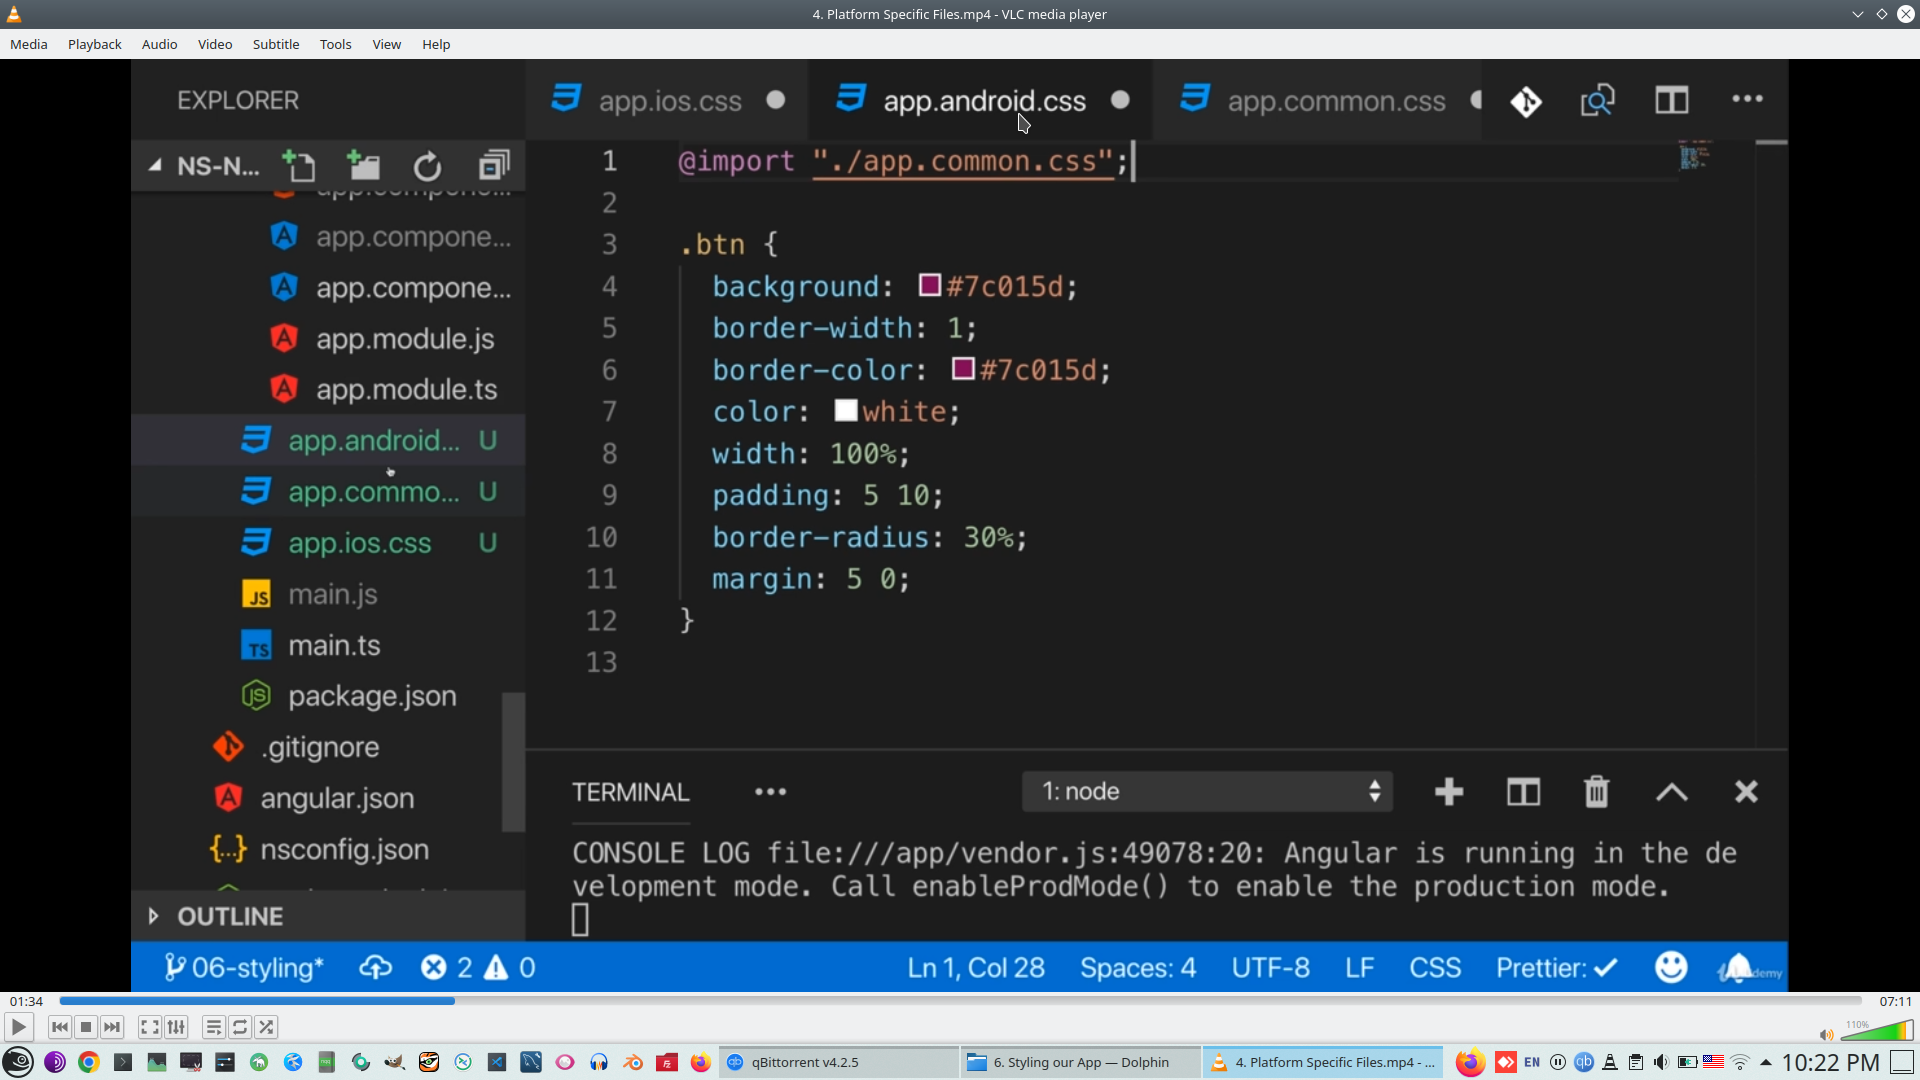Viewport: 1920px width, 1080px height.
Task: Open the Subtitle menu
Action: pyautogui.click(x=275, y=44)
